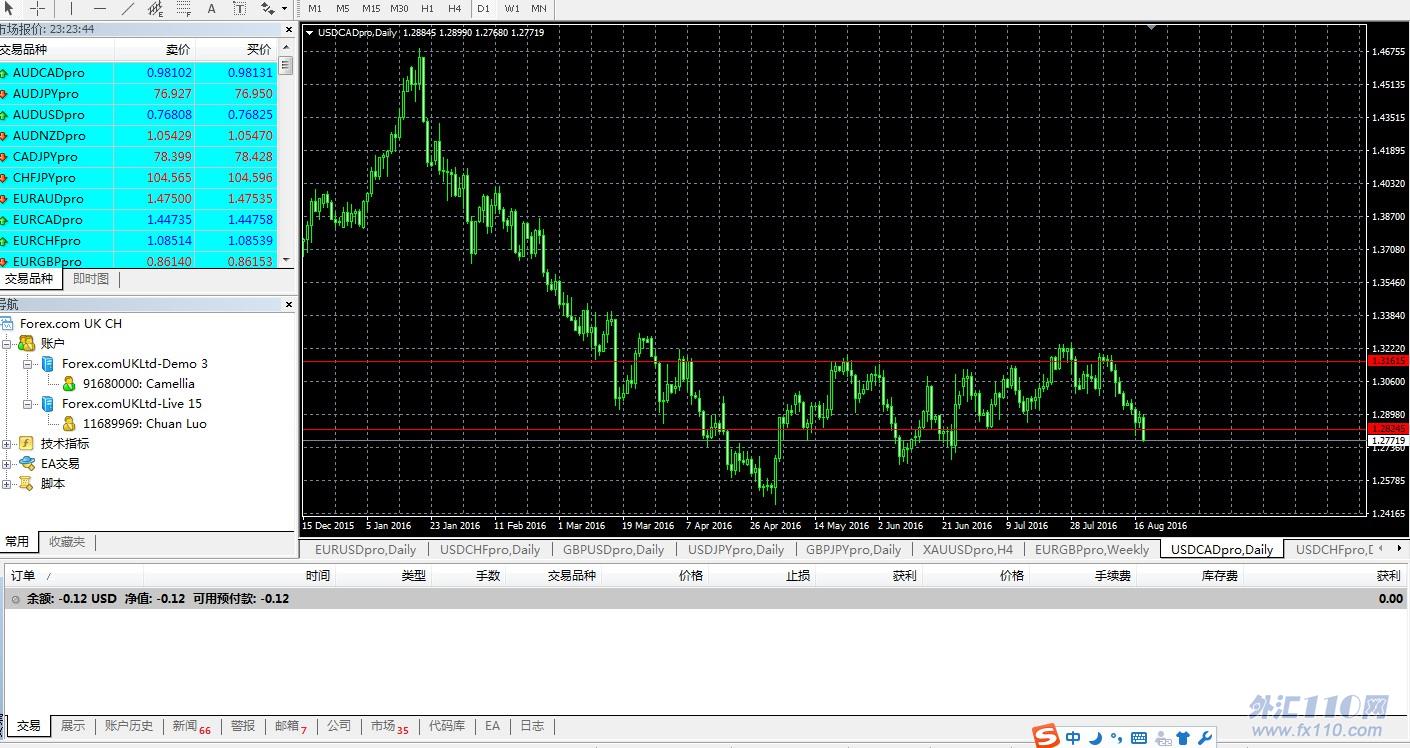This screenshot has height=748, width=1410.
Task: Open the 市场 terminal tab
Action: (389, 726)
